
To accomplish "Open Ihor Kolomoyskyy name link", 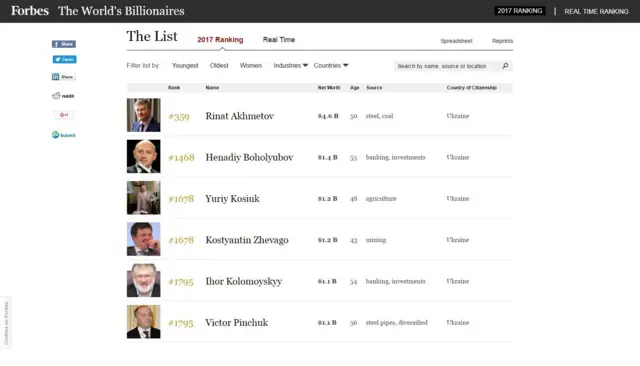I will tap(244, 282).
